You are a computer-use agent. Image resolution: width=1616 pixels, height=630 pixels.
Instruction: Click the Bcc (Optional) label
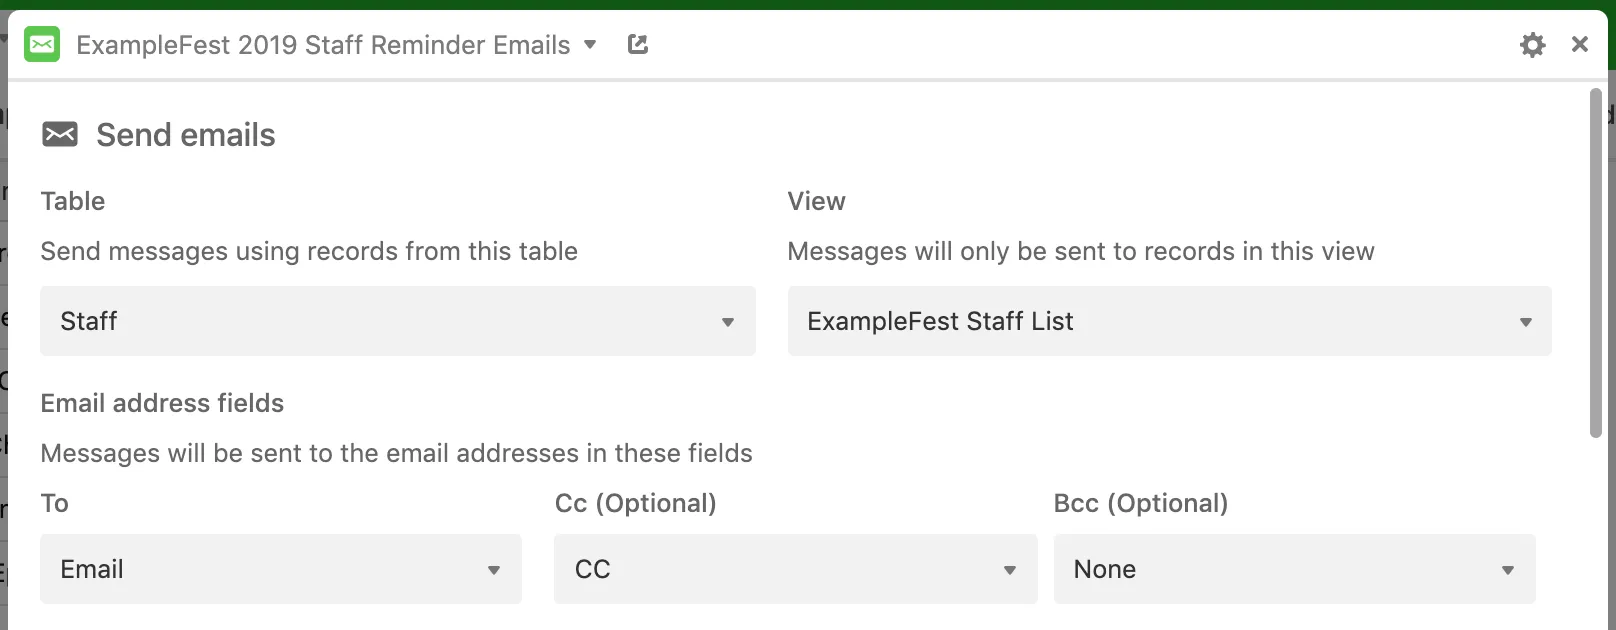coord(1140,503)
